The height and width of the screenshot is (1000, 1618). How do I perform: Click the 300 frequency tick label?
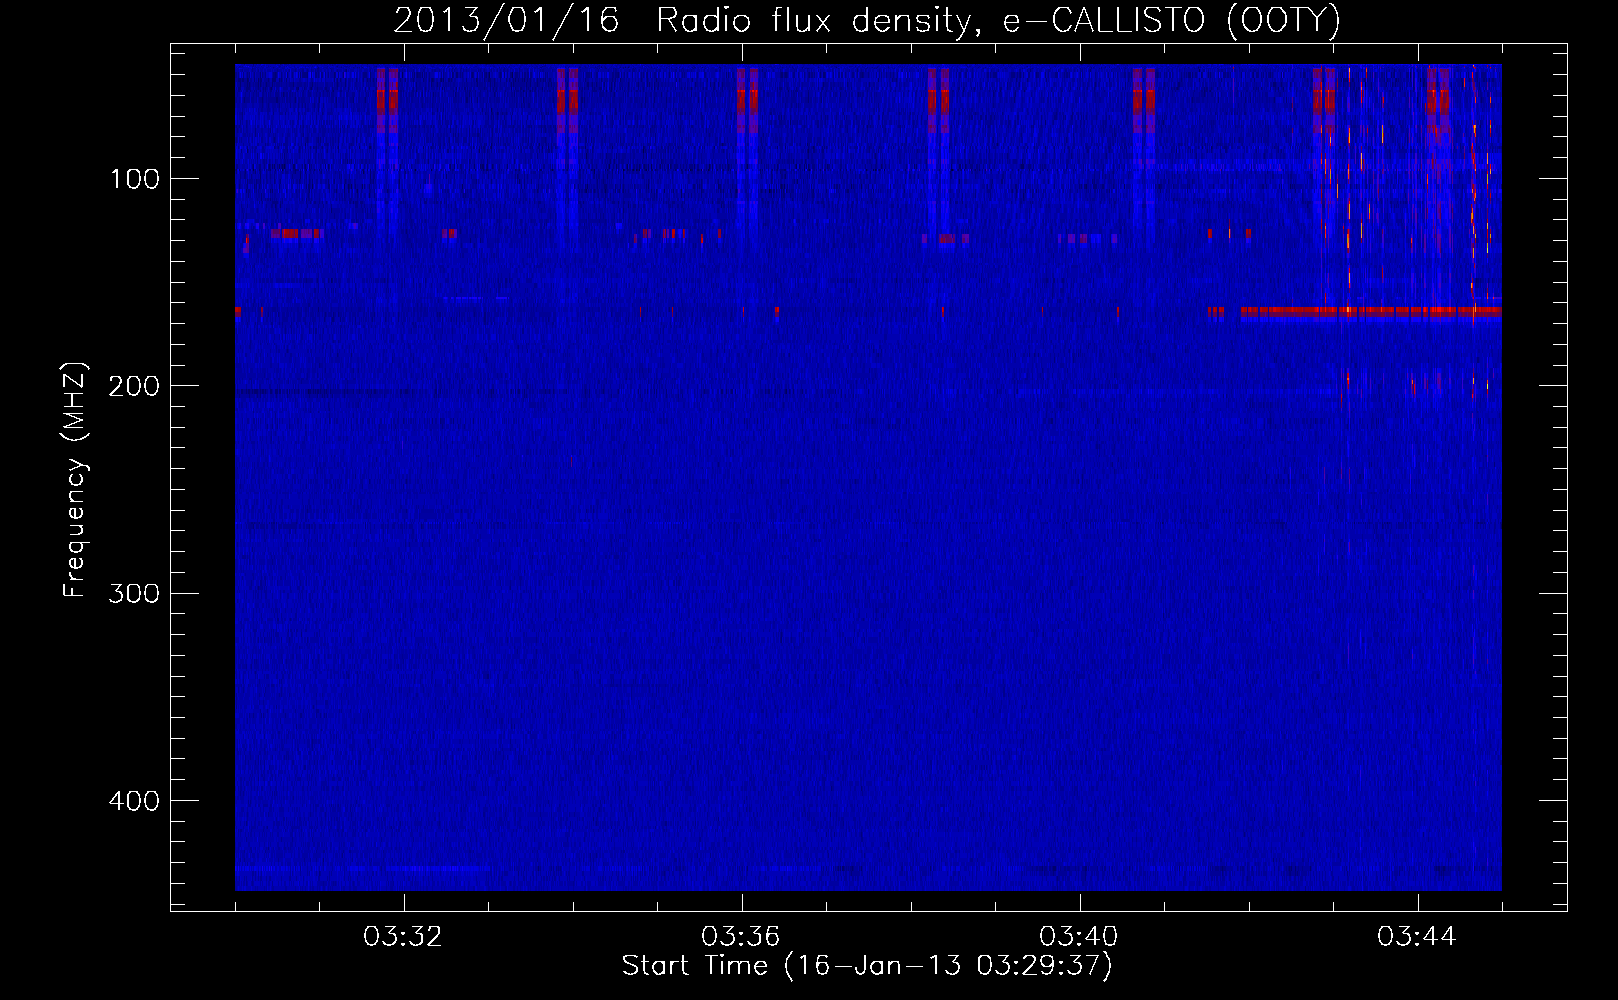[x=134, y=593]
